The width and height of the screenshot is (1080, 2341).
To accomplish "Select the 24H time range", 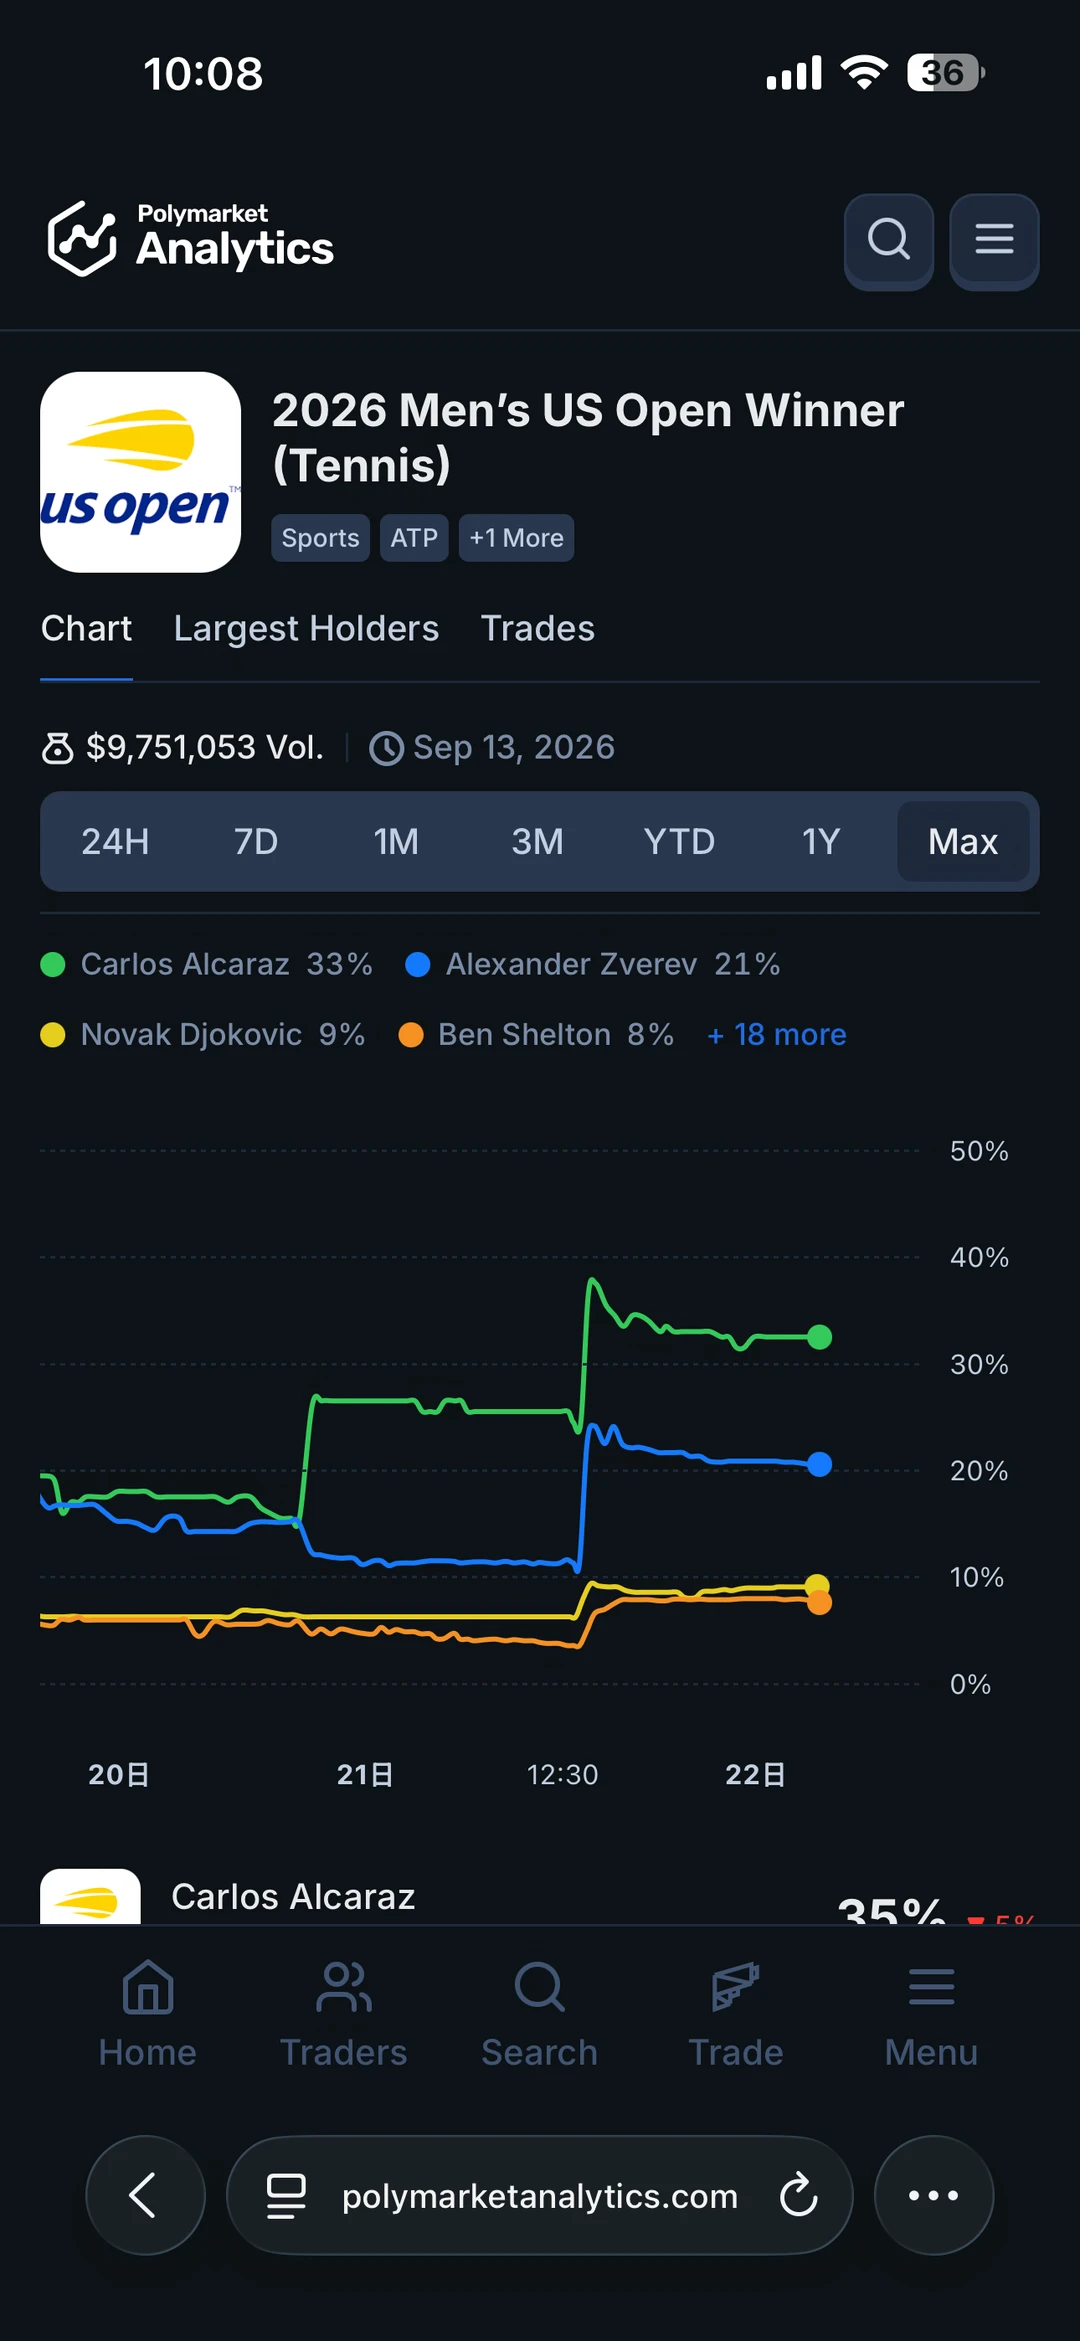I will 115,841.
